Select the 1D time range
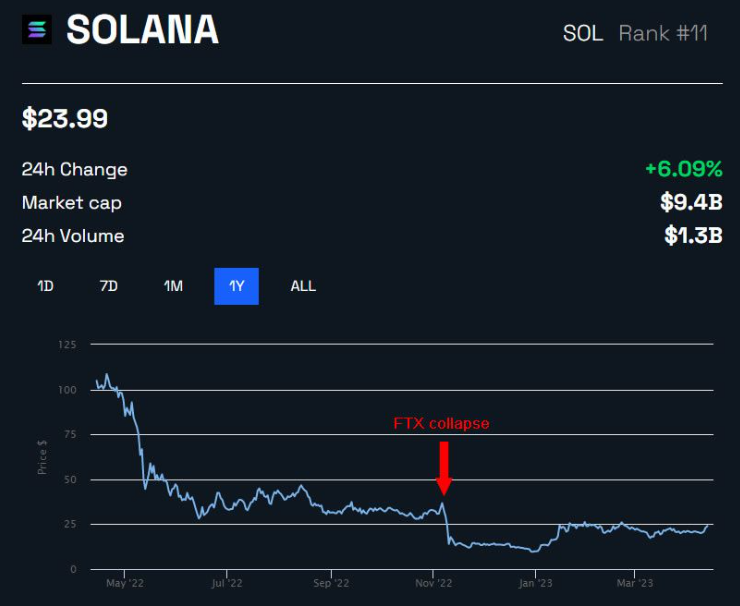Screen dimensions: 740x606 pyautogui.click(x=45, y=286)
